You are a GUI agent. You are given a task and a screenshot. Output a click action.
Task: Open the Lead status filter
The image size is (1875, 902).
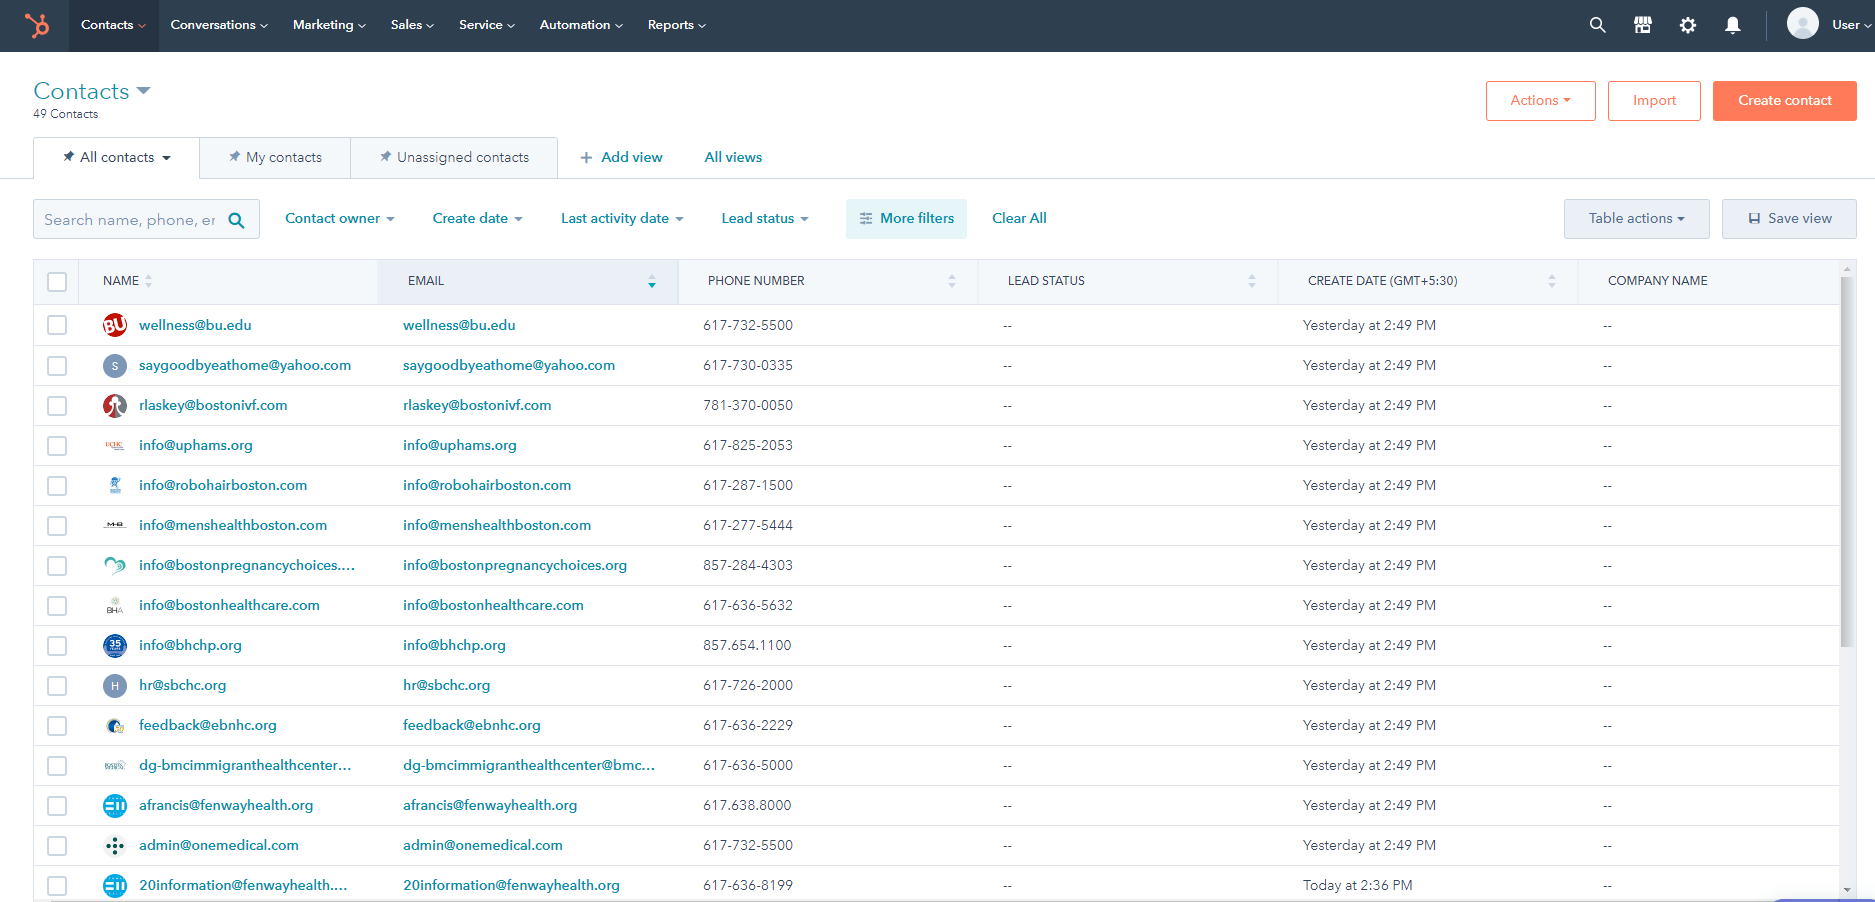765,218
